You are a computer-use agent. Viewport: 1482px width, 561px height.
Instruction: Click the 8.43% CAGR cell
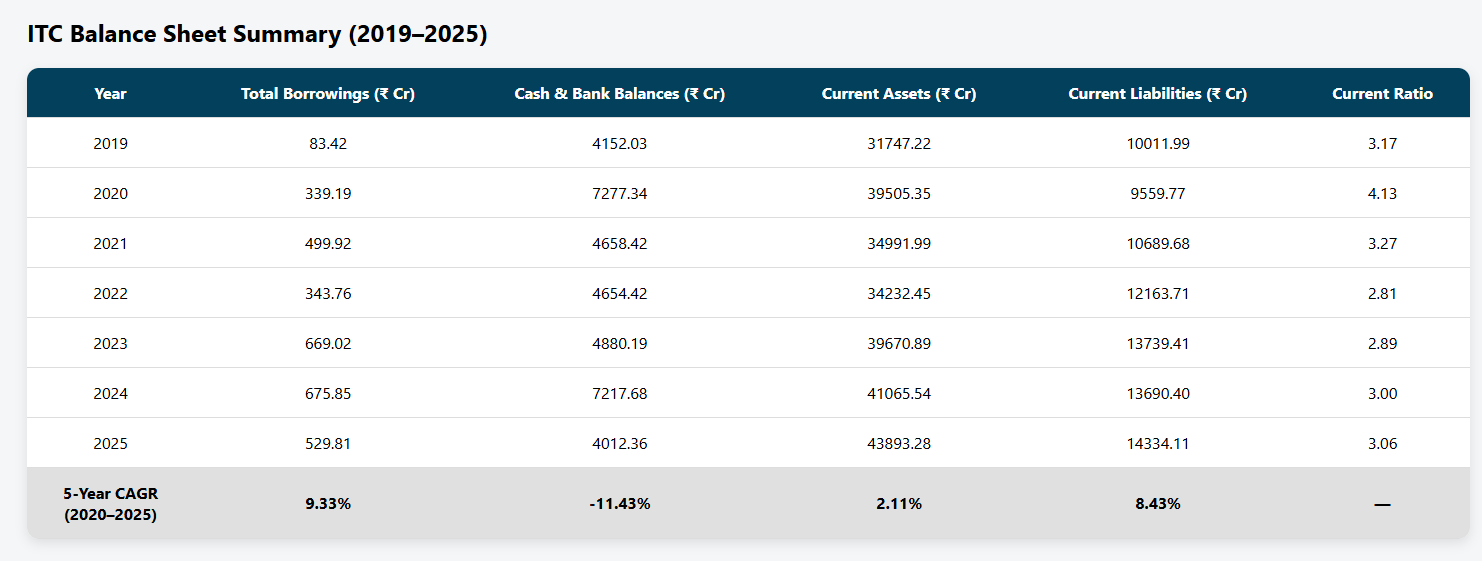(1158, 504)
